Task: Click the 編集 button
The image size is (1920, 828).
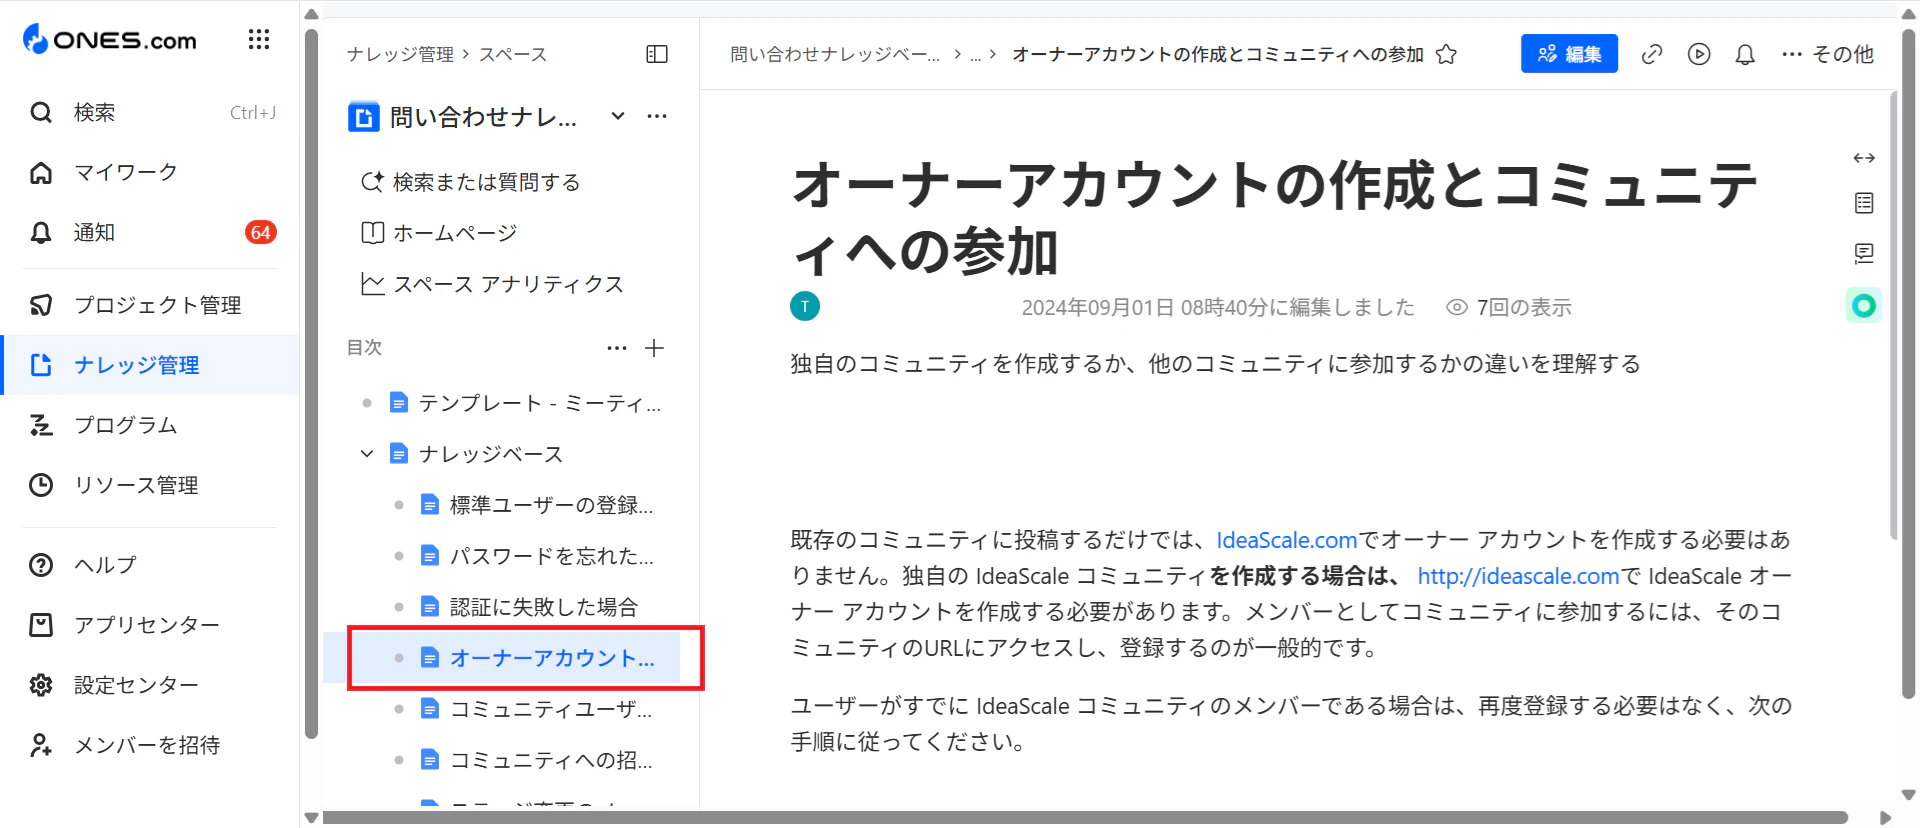Action: coord(1569,54)
